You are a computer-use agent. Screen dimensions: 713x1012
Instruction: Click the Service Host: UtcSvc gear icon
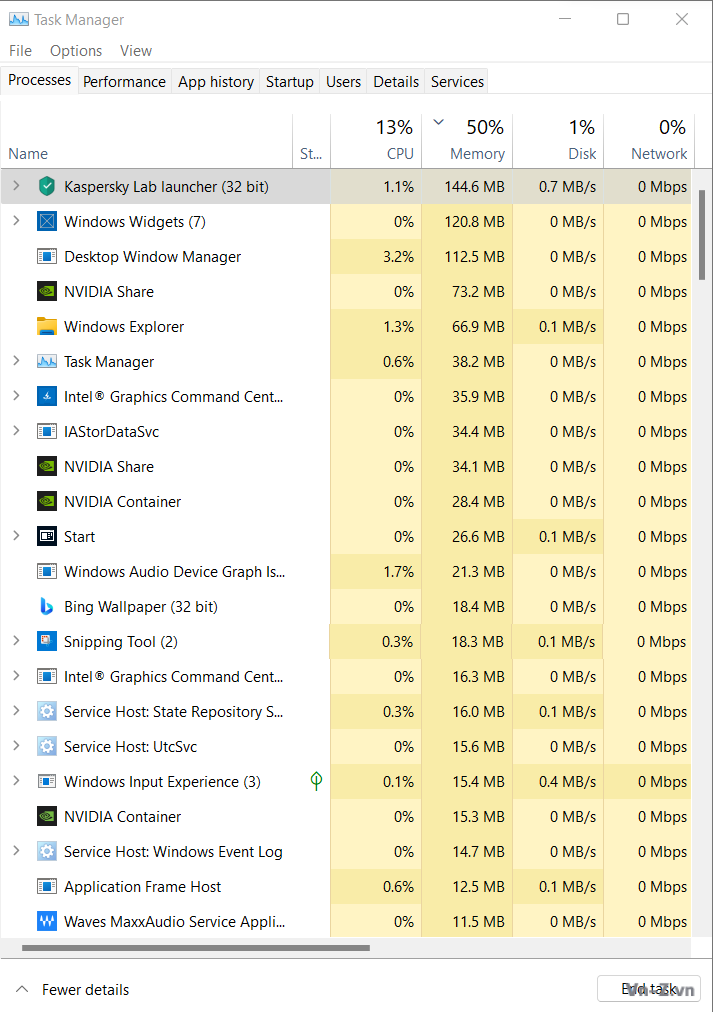pyautogui.click(x=46, y=746)
